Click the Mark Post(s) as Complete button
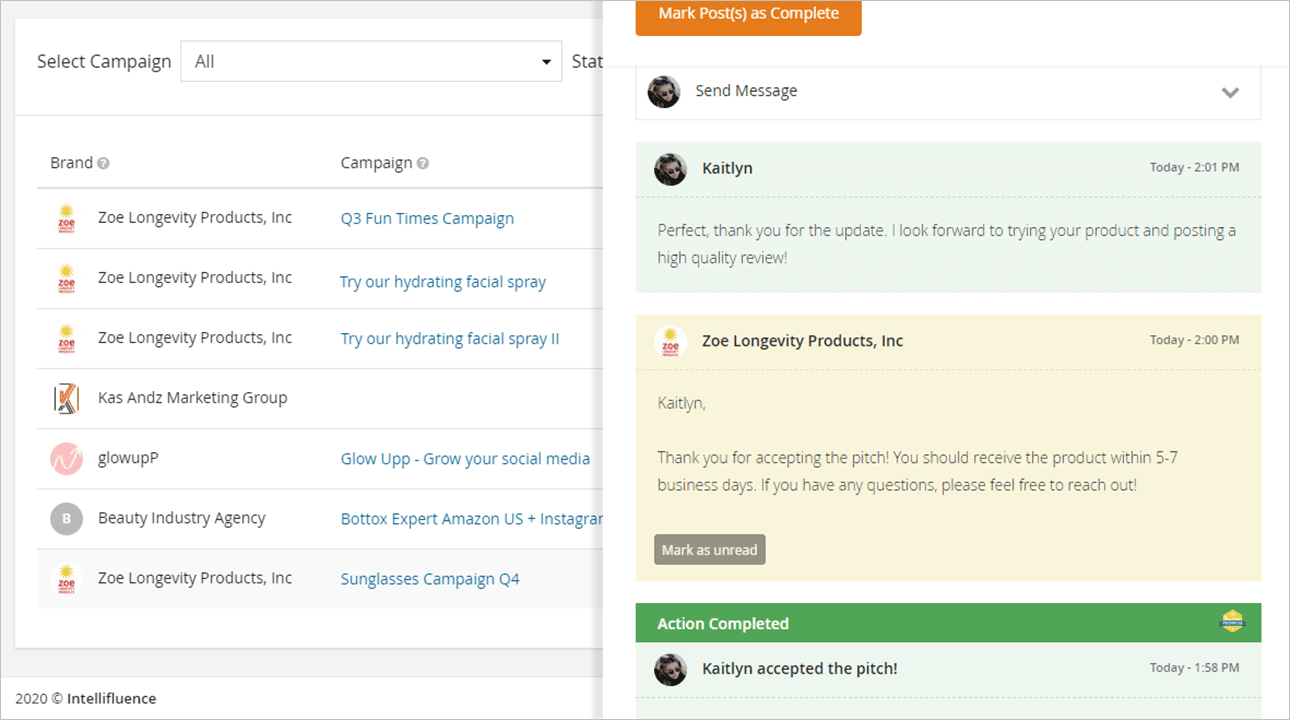This screenshot has height=720, width=1290. point(748,15)
